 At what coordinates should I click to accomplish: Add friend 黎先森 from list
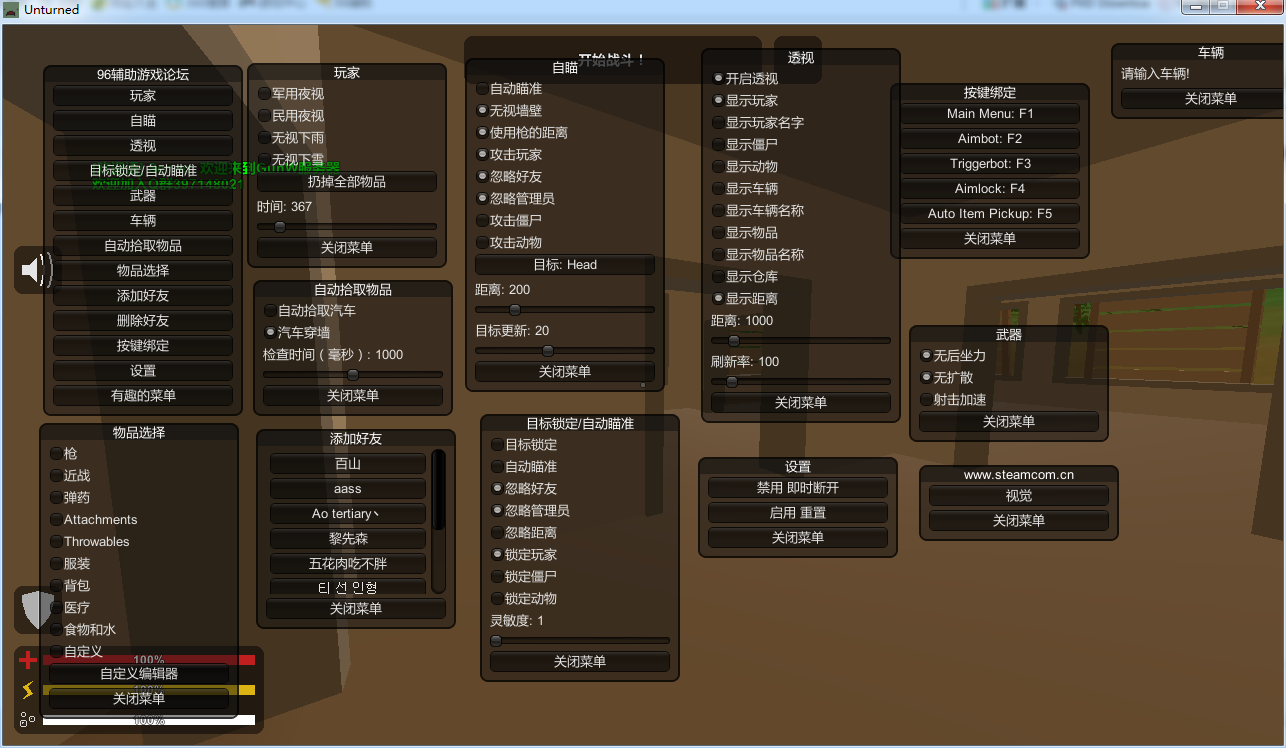click(348, 539)
